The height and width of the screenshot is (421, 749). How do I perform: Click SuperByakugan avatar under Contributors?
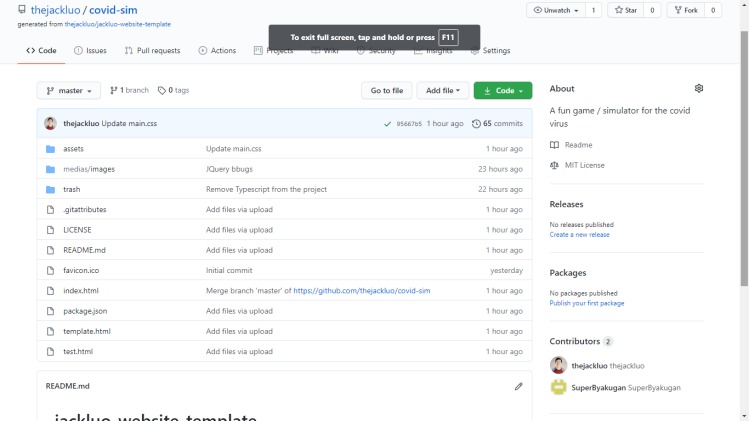pos(558,387)
